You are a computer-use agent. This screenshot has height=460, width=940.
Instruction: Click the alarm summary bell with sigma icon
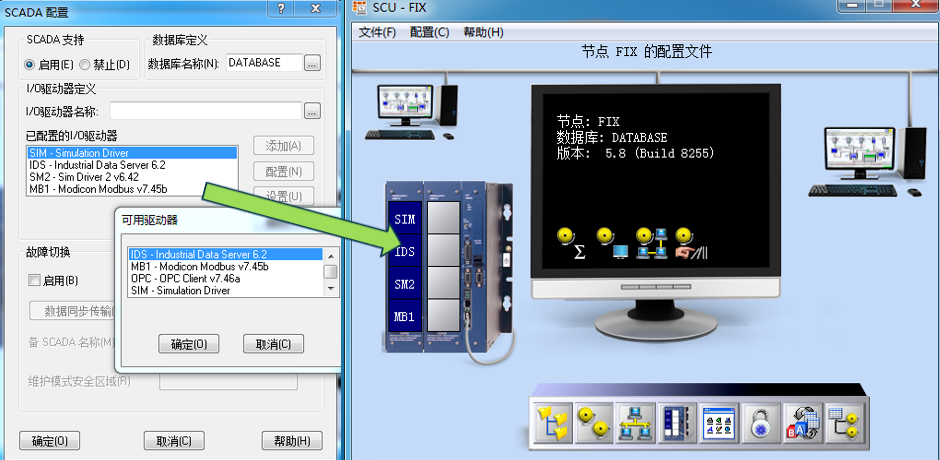click(570, 243)
